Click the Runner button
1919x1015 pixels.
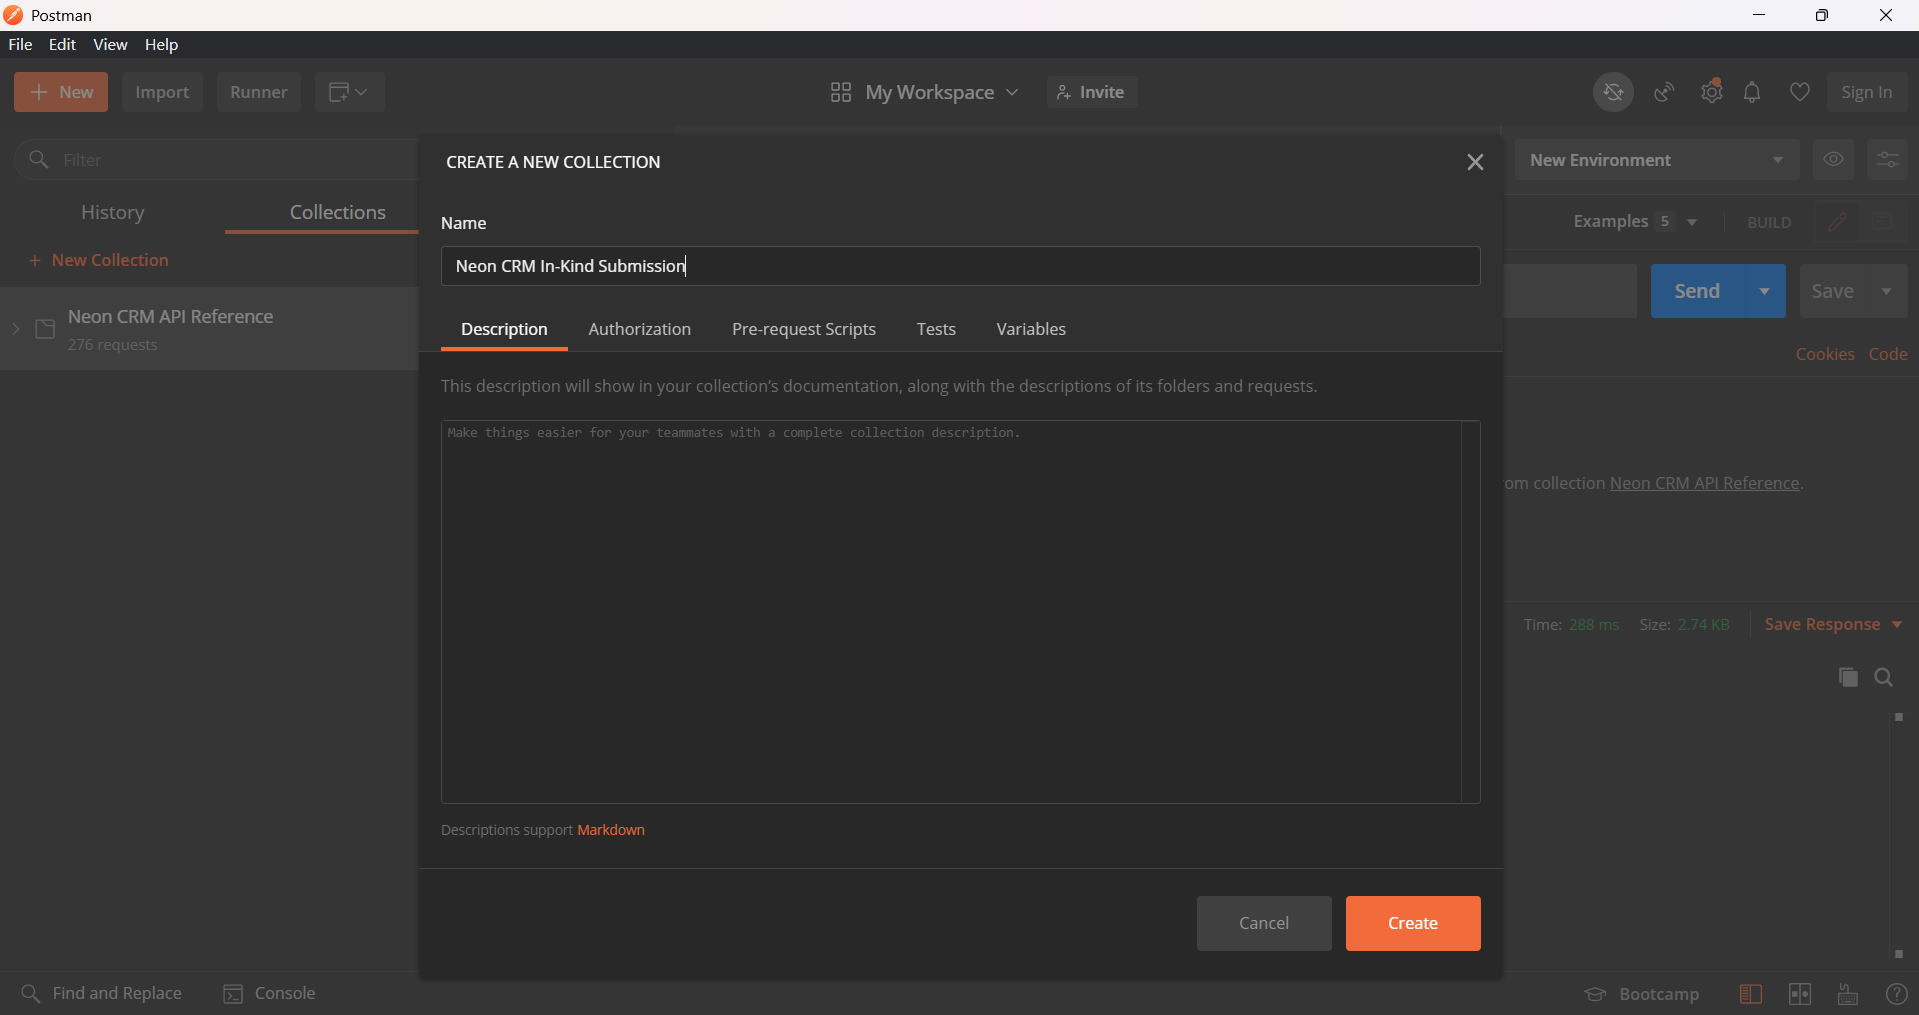pos(258,92)
